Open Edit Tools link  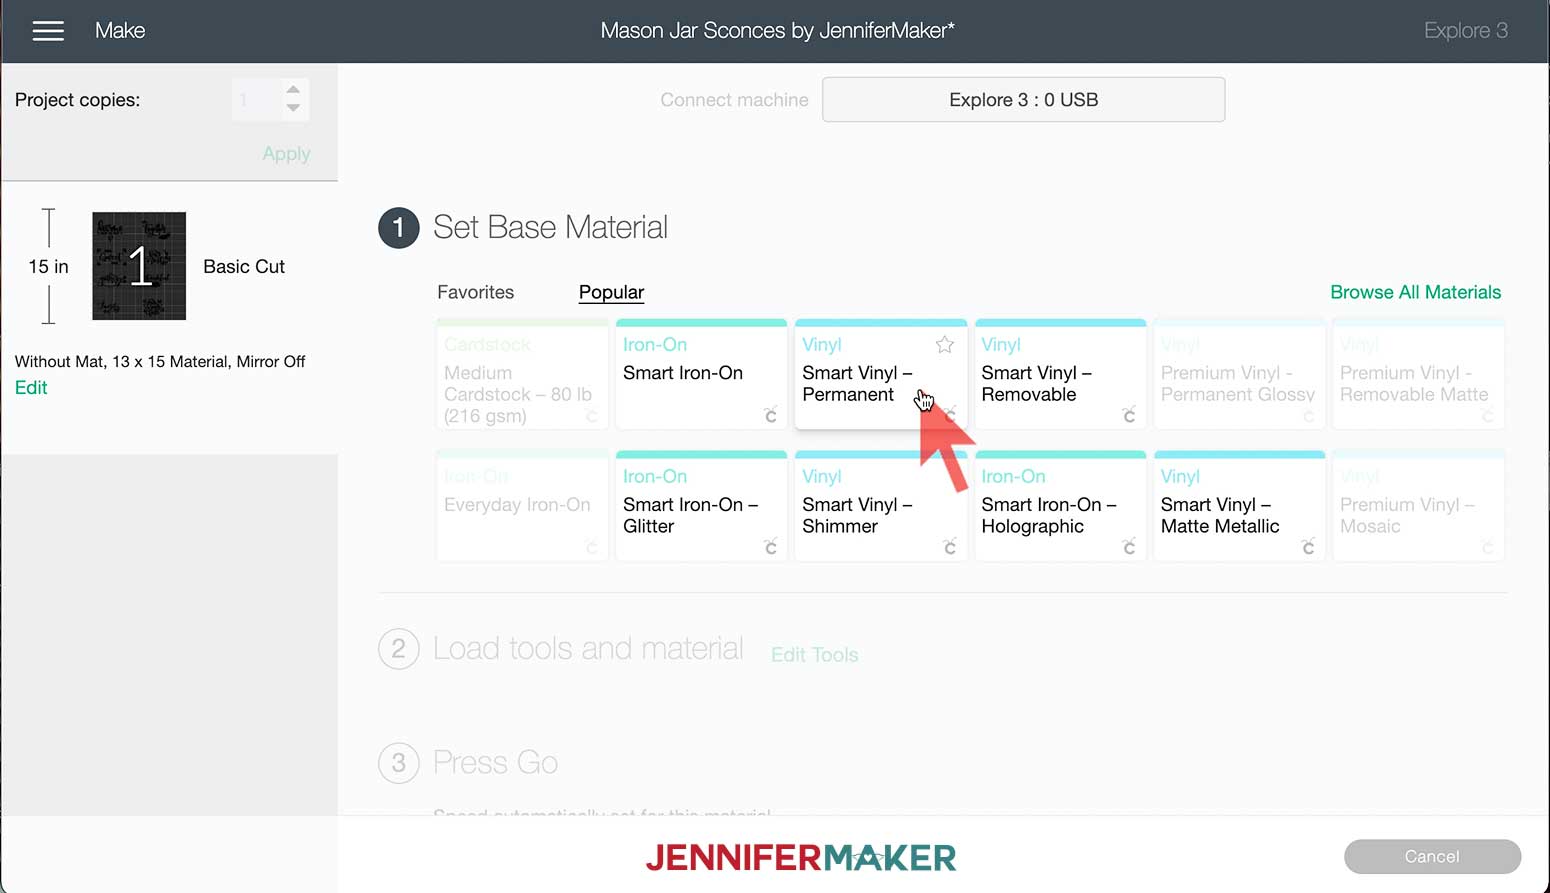click(x=814, y=655)
